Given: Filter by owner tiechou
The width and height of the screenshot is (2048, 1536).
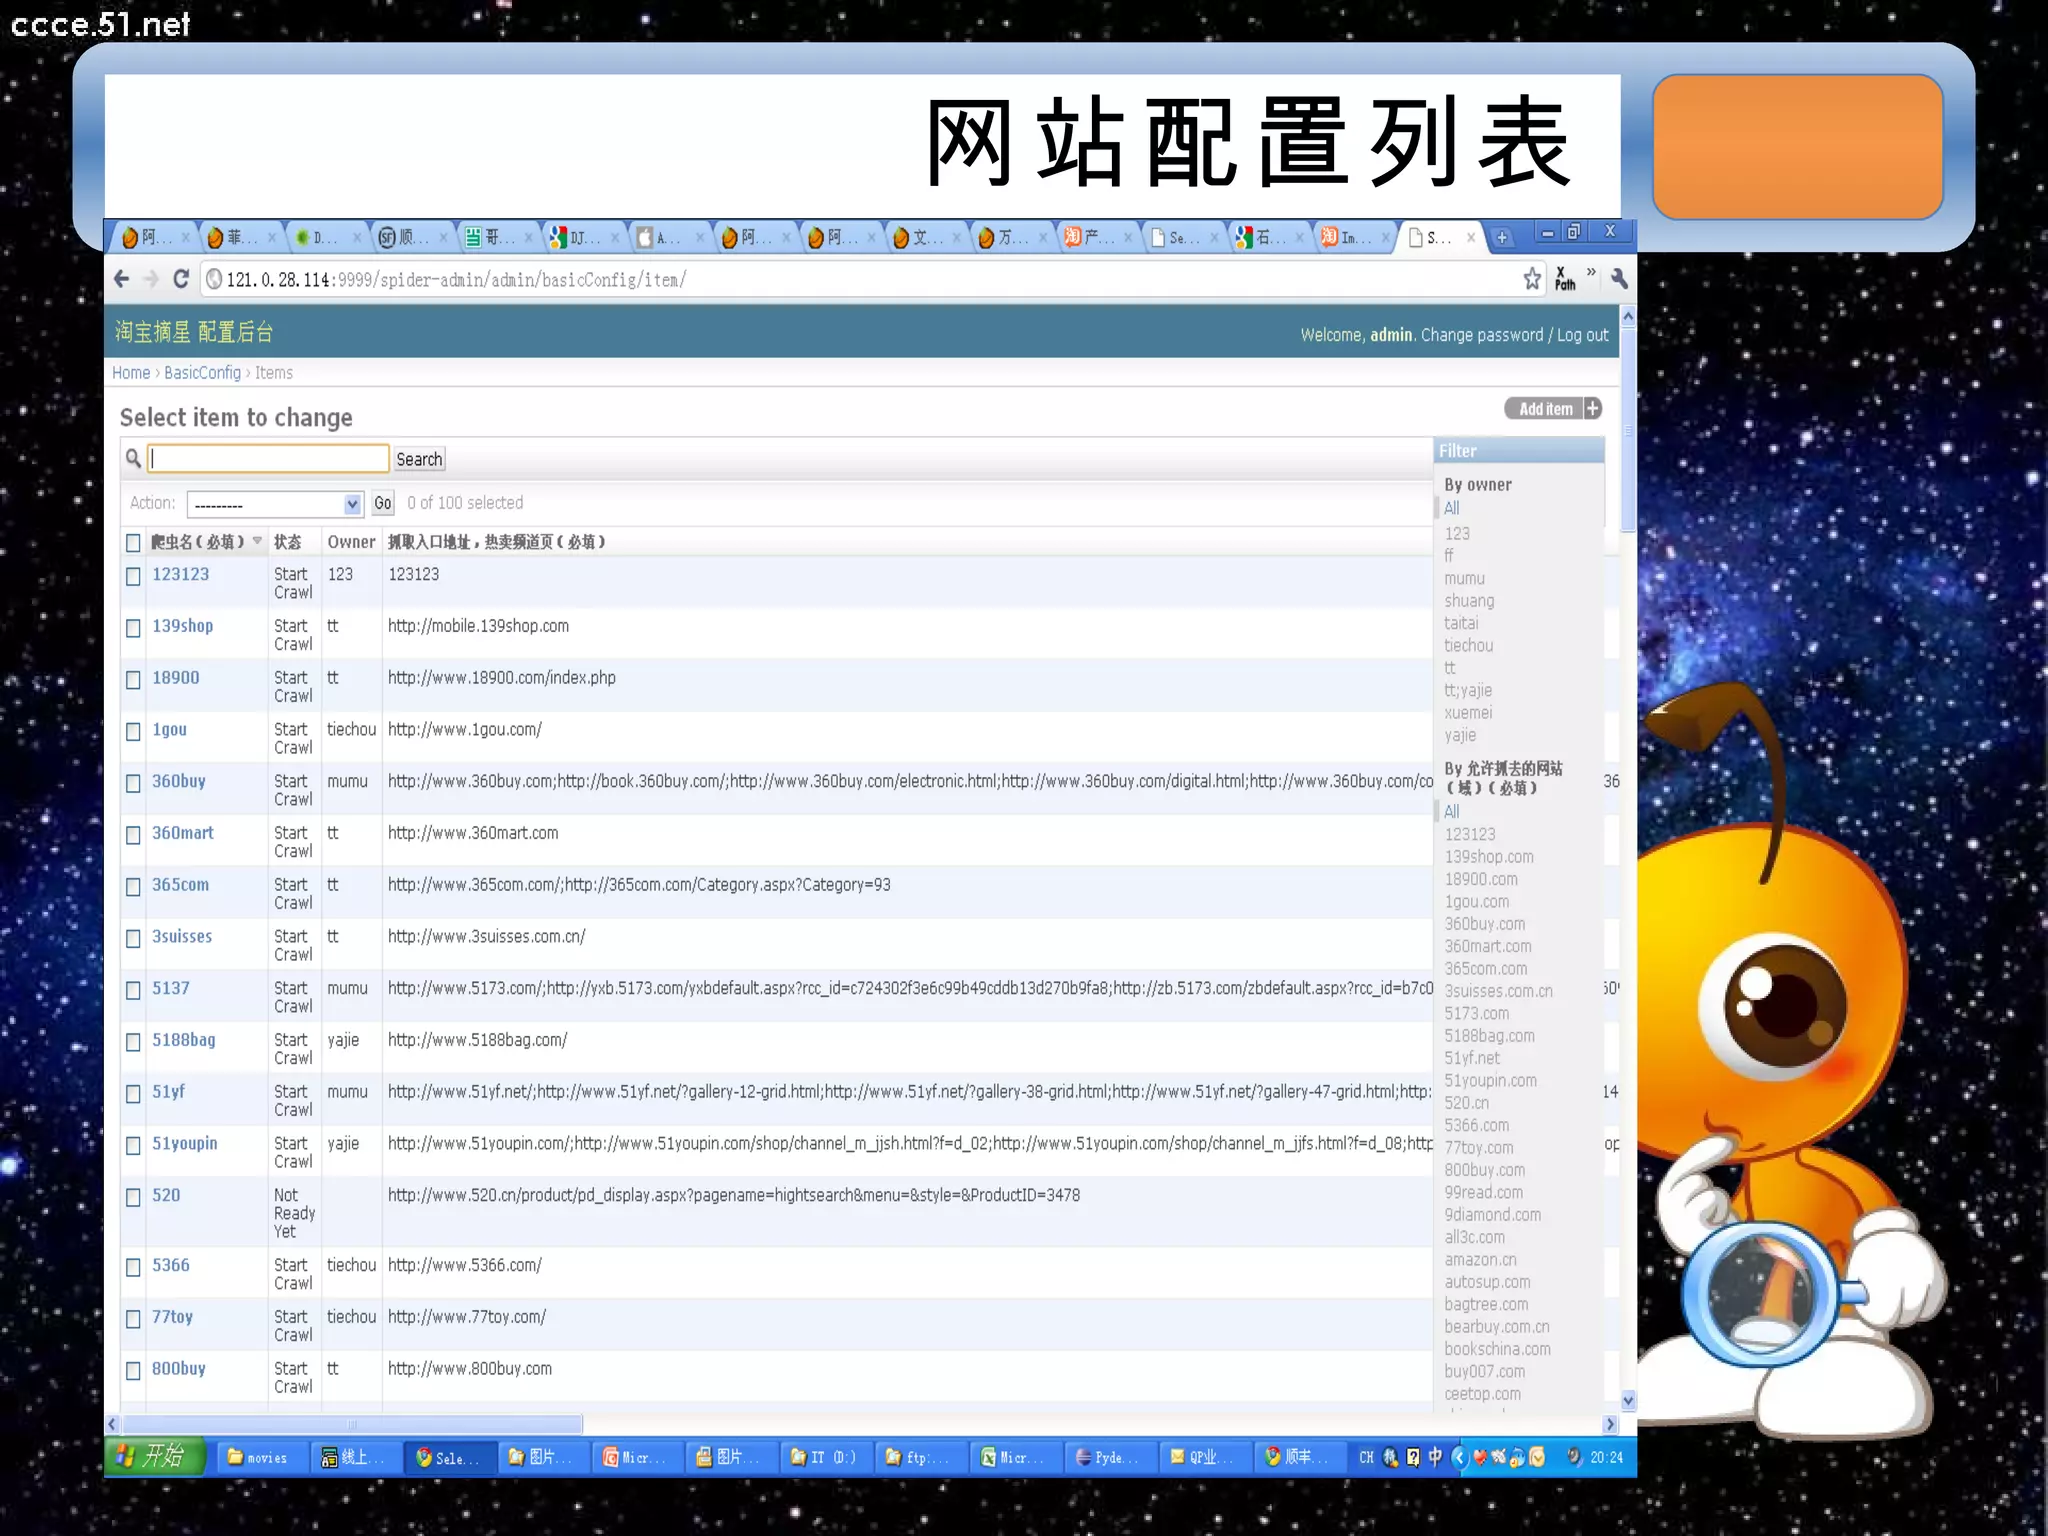Looking at the screenshot, I should point(1468,645).
